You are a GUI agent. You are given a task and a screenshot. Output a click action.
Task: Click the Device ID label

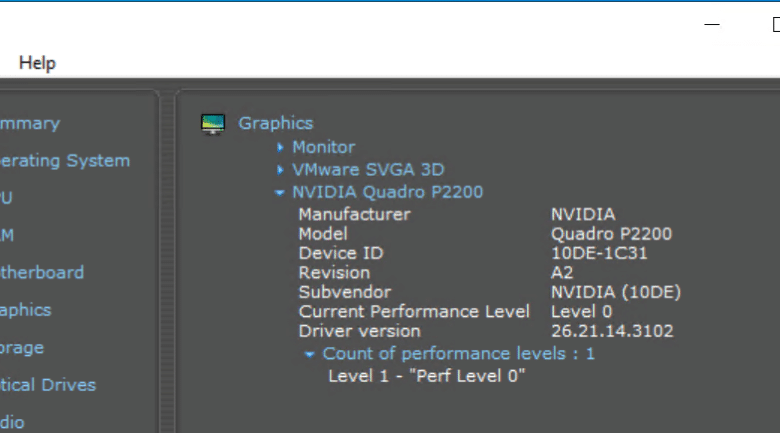341,253
